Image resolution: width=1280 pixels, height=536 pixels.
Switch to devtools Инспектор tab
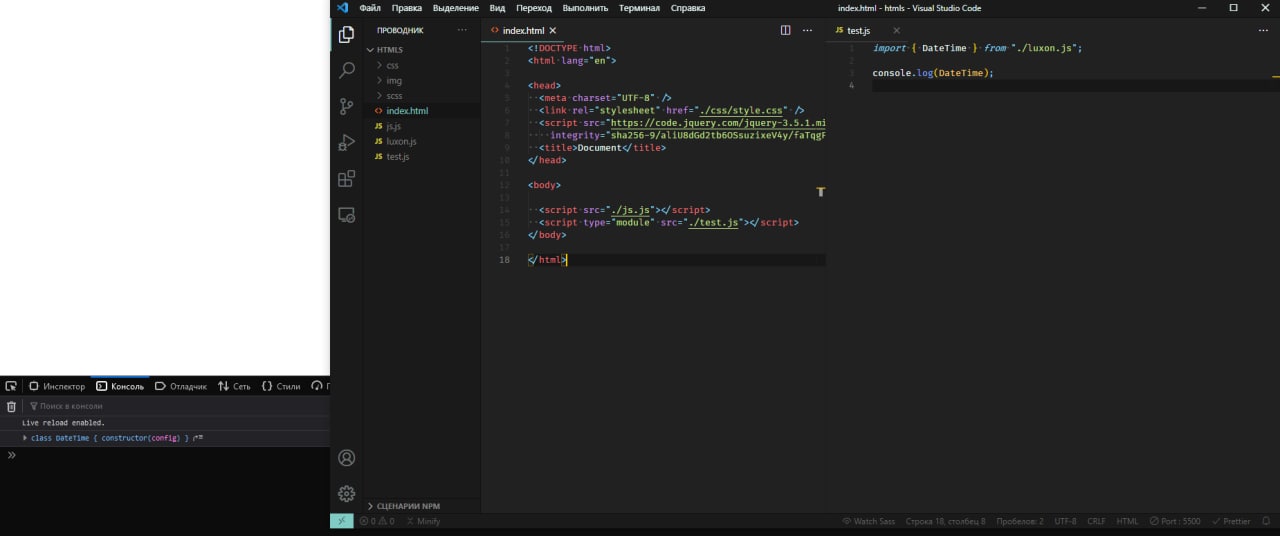click(x=57, y=386)
